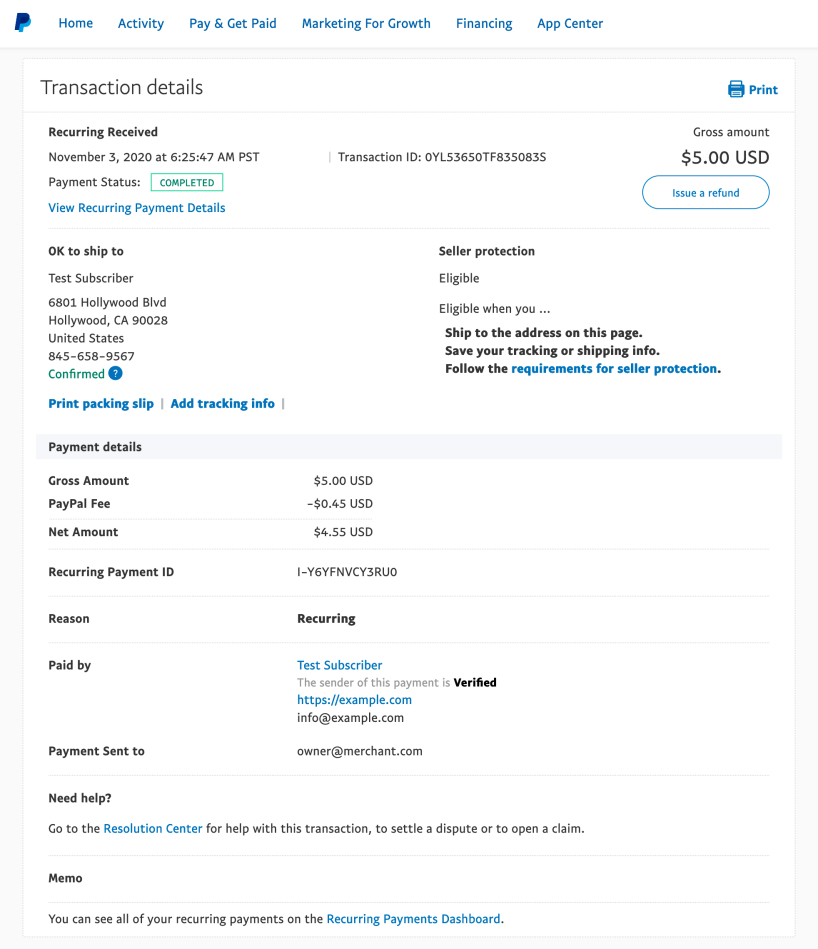This screenshot has width=818, height=949.
Task: Go to the Resolution Center
Action: pos(153,829)
